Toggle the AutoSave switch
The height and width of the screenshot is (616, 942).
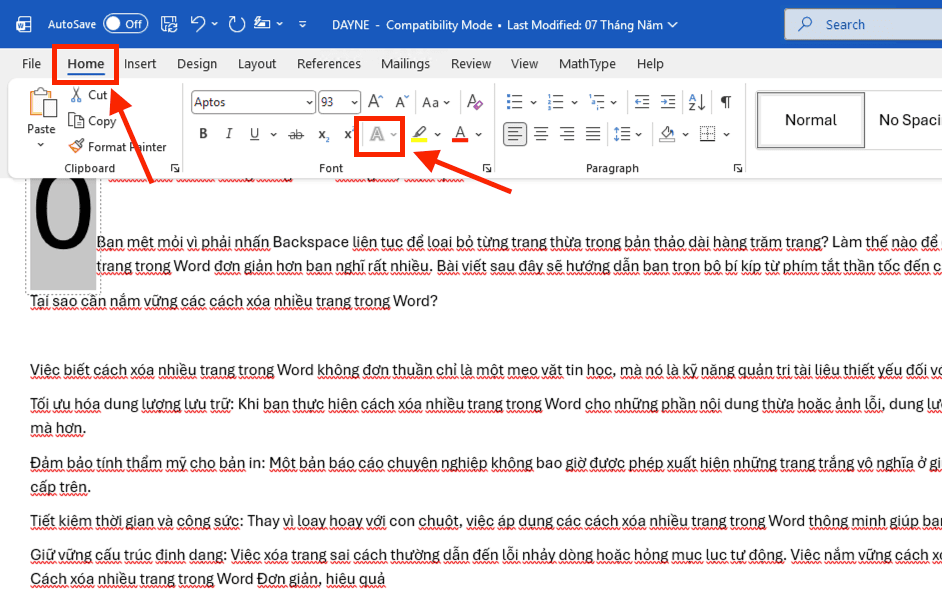tap(125, 24)
